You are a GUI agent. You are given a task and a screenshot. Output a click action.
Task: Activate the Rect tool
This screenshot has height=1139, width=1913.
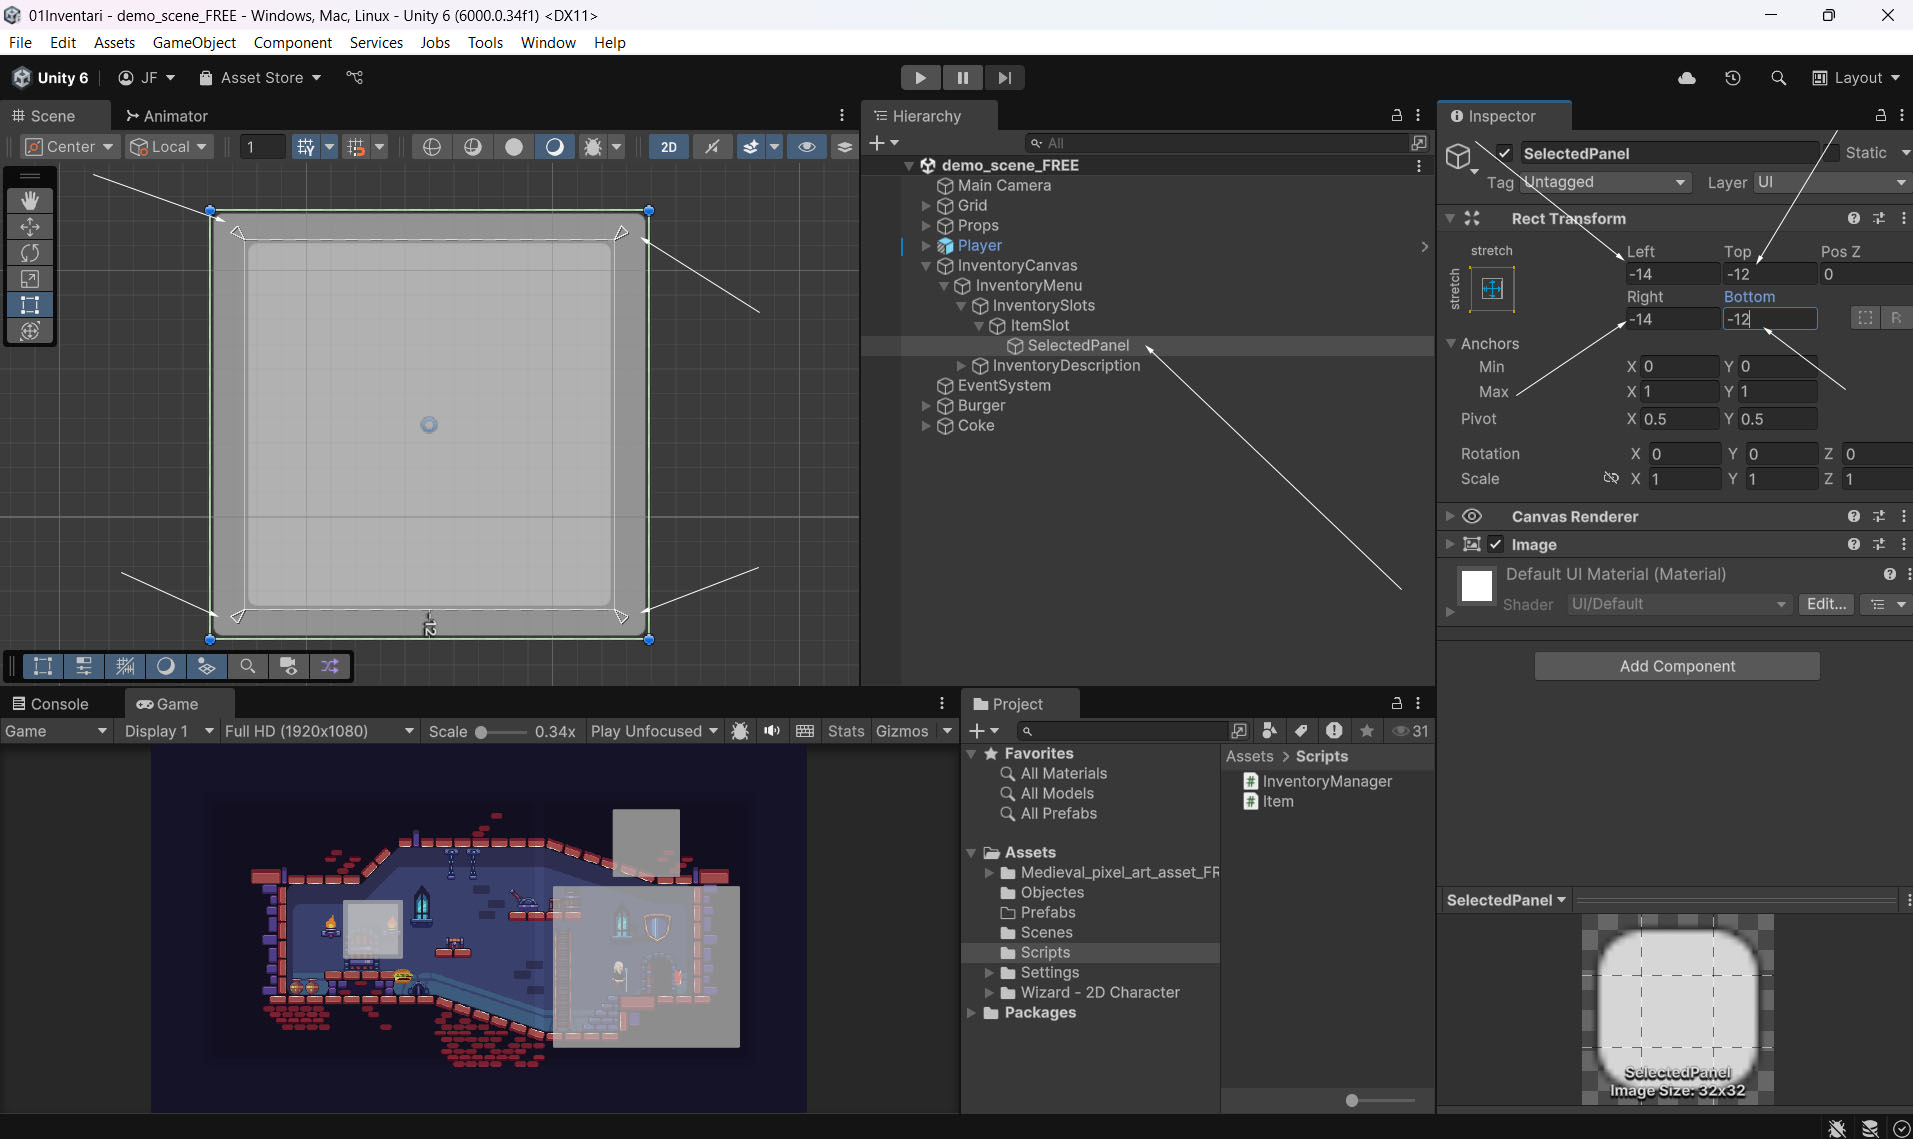pyautogui.click(x=30, y=305)
